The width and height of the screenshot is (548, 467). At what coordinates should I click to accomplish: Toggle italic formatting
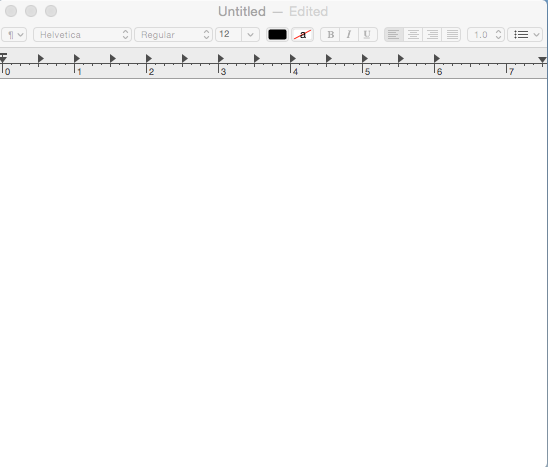[349, 35]
